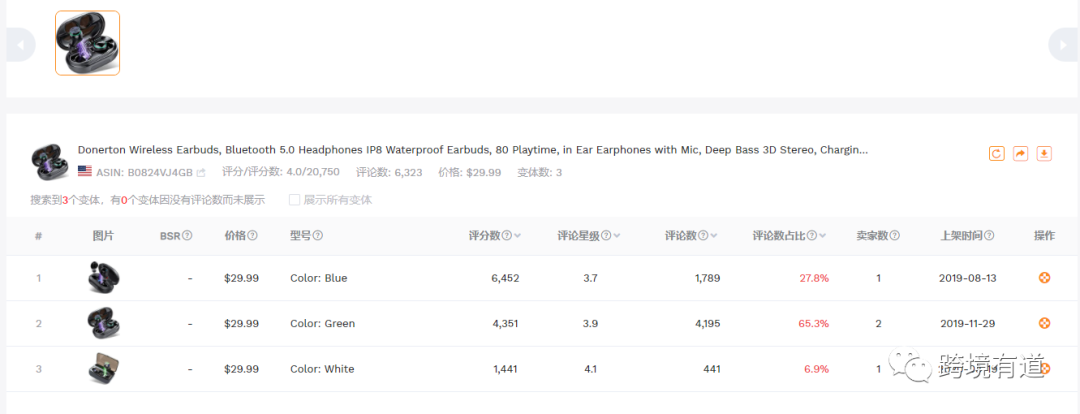
Task: Sort by 评论数占比 dropdown arrow
Action: tap(822, 236)
